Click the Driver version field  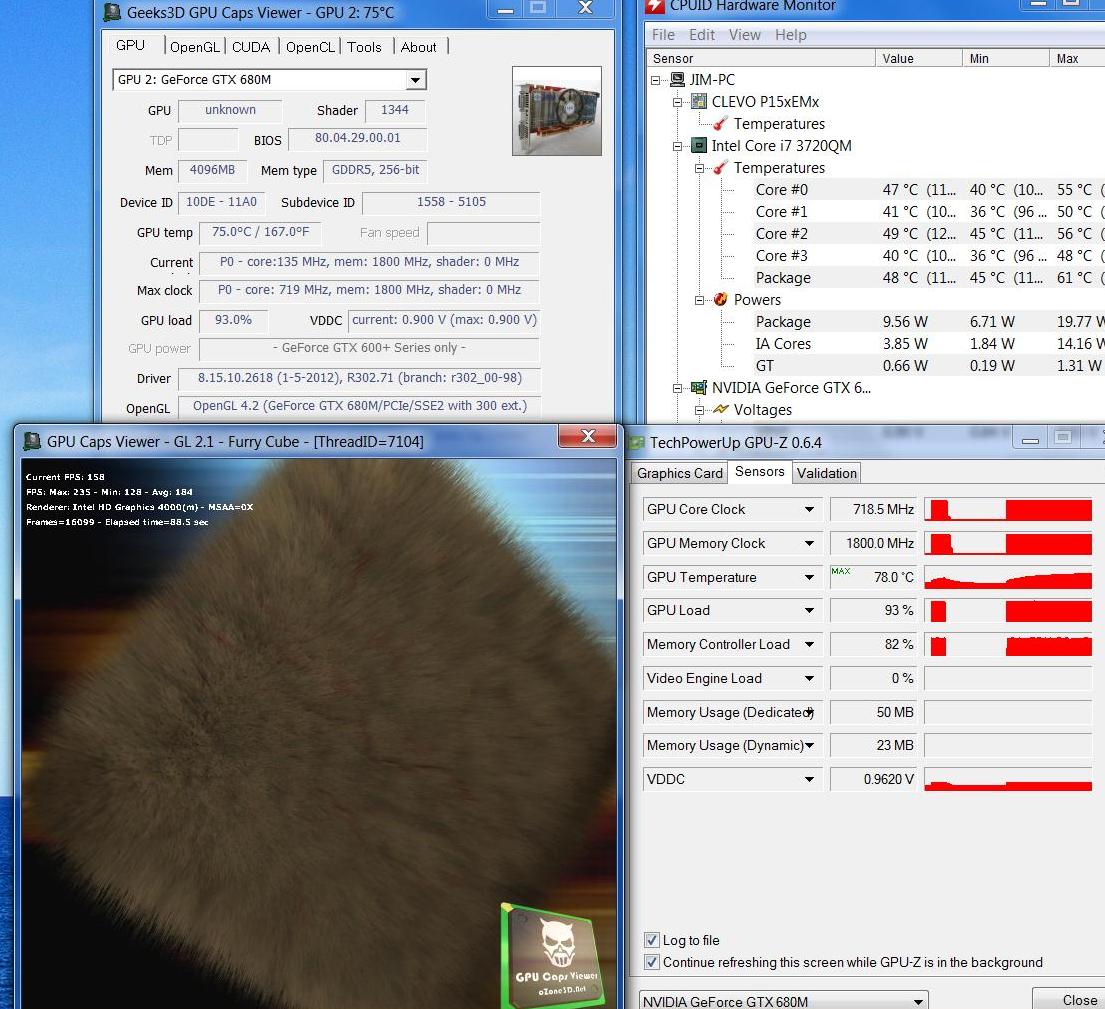359,378
